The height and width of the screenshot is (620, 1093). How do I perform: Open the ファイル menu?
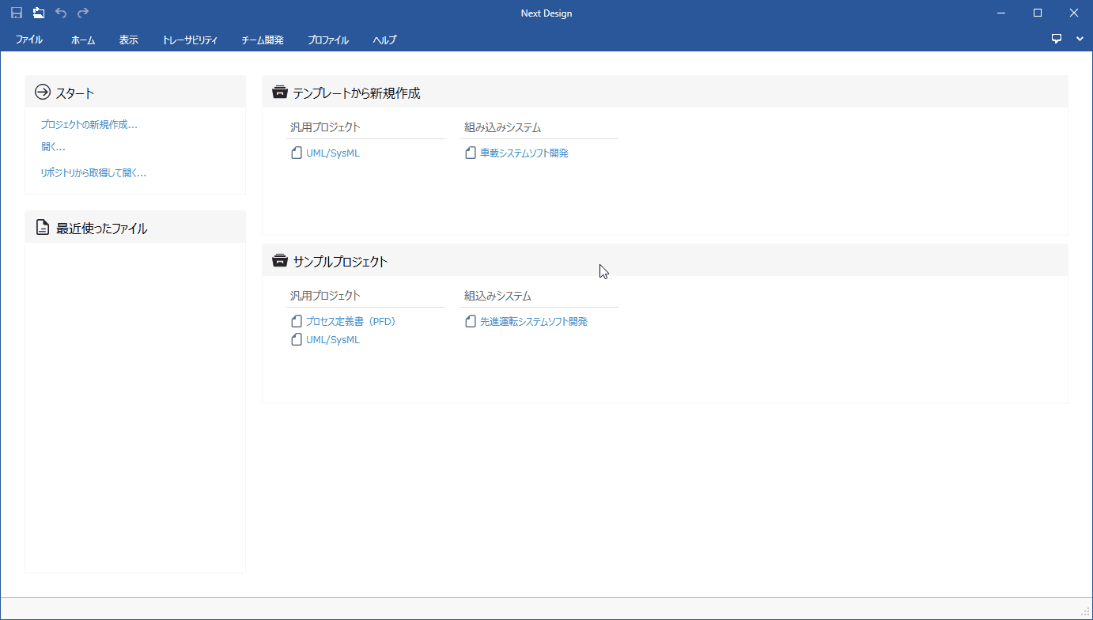29,40
